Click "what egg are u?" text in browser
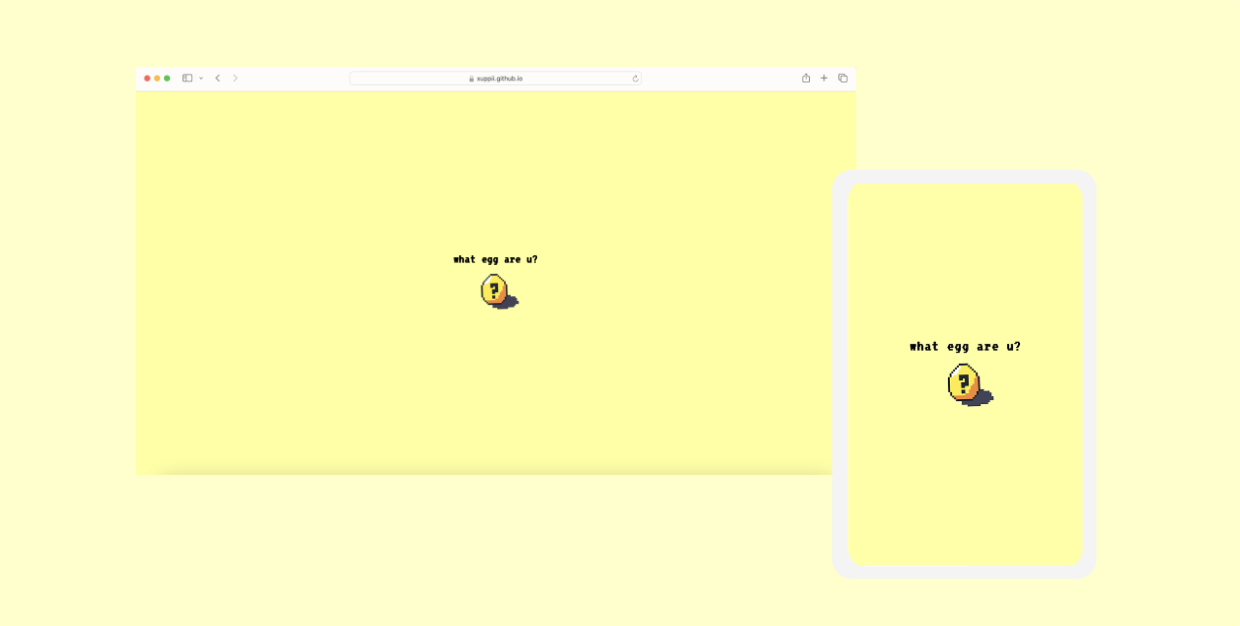Image resolution: width=1240 pixels, height=626 pixels. 495,259
